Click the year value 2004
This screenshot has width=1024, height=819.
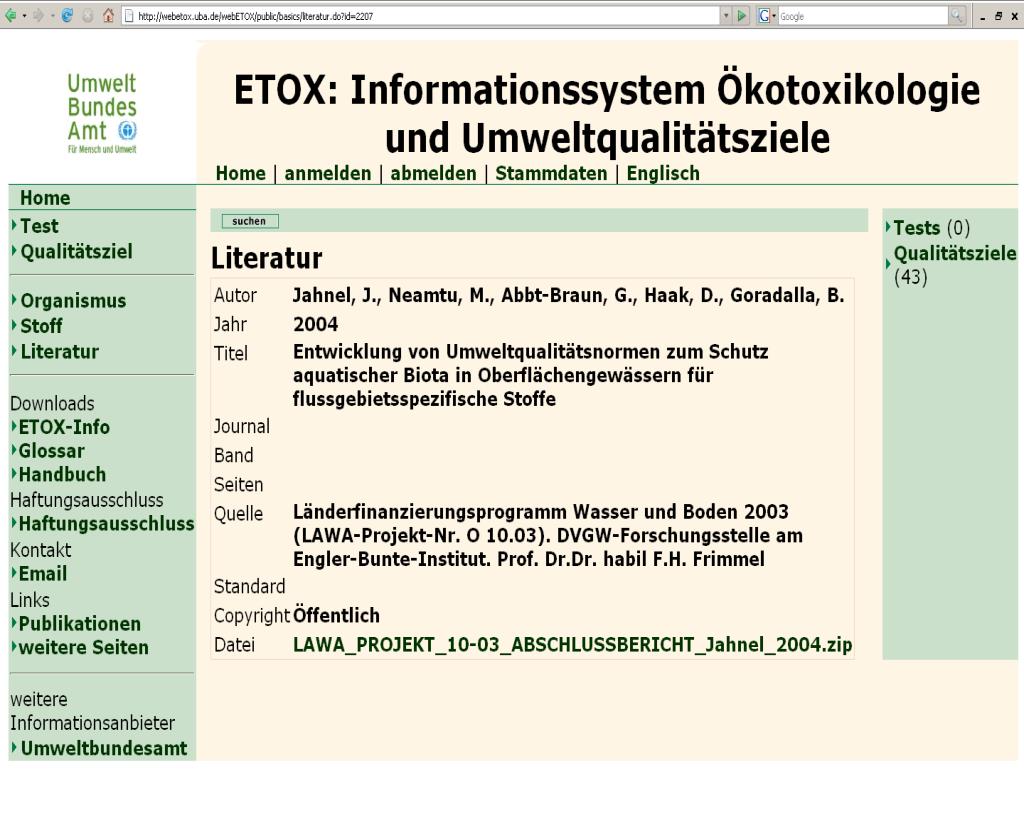(x=315, y=324)
